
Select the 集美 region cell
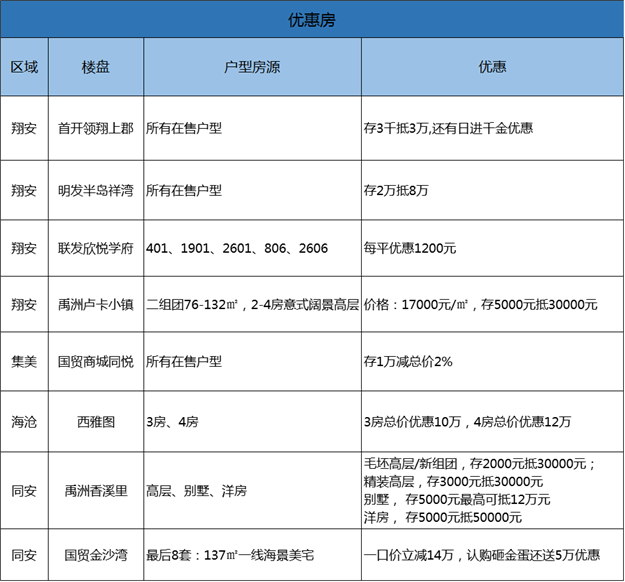24,361
